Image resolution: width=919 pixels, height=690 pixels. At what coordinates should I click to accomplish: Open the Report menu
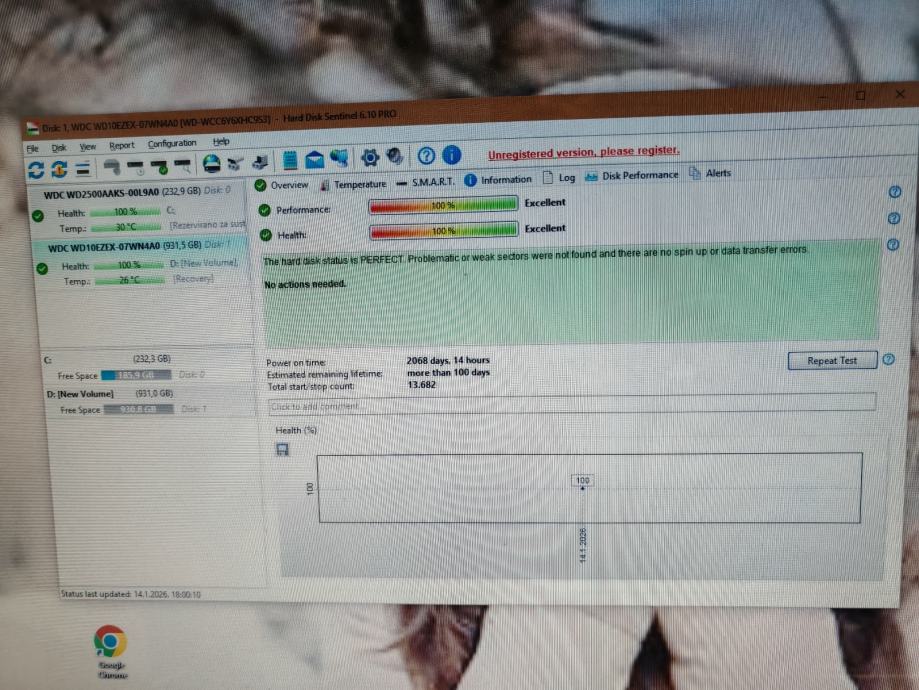click(x=121, y=145)
